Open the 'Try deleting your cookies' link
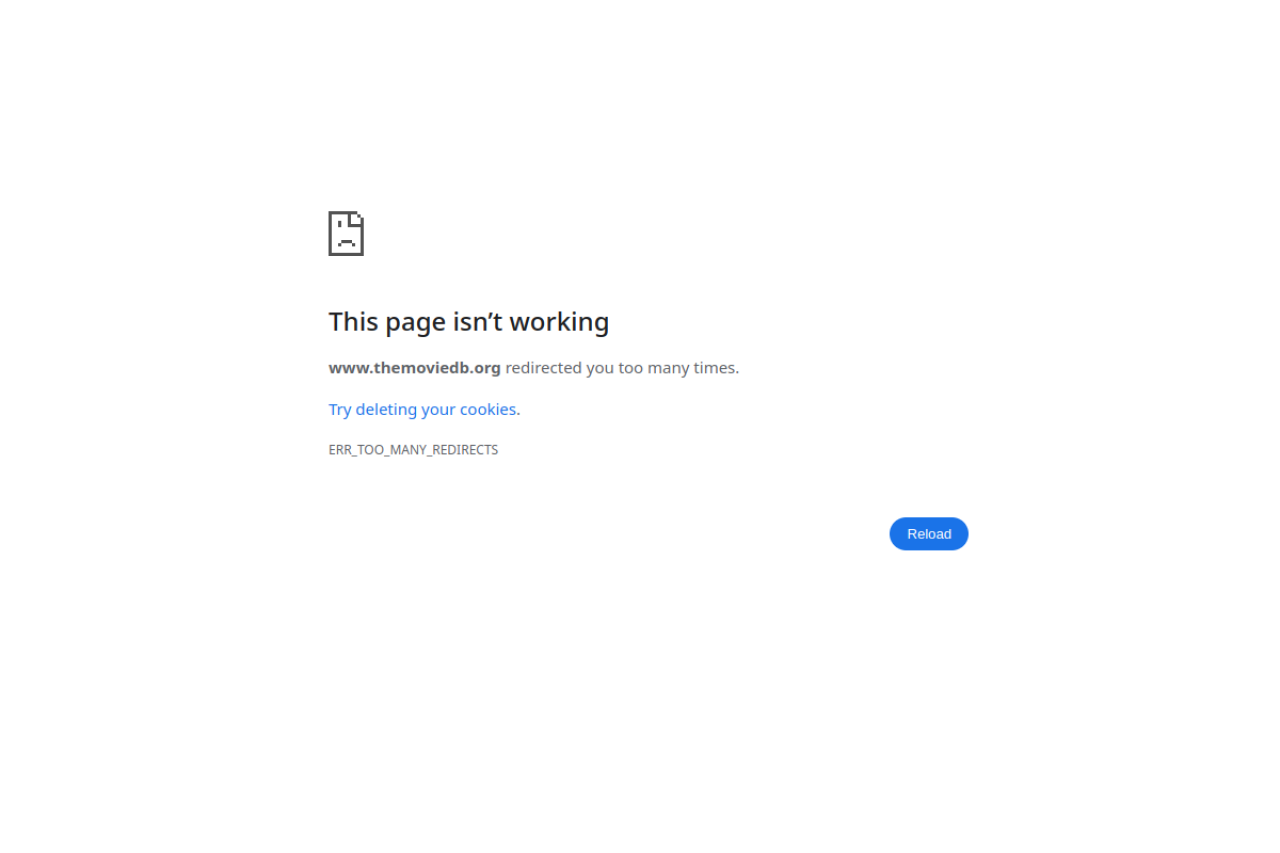The image size is (1280, 853). click(x=423, y=409)
